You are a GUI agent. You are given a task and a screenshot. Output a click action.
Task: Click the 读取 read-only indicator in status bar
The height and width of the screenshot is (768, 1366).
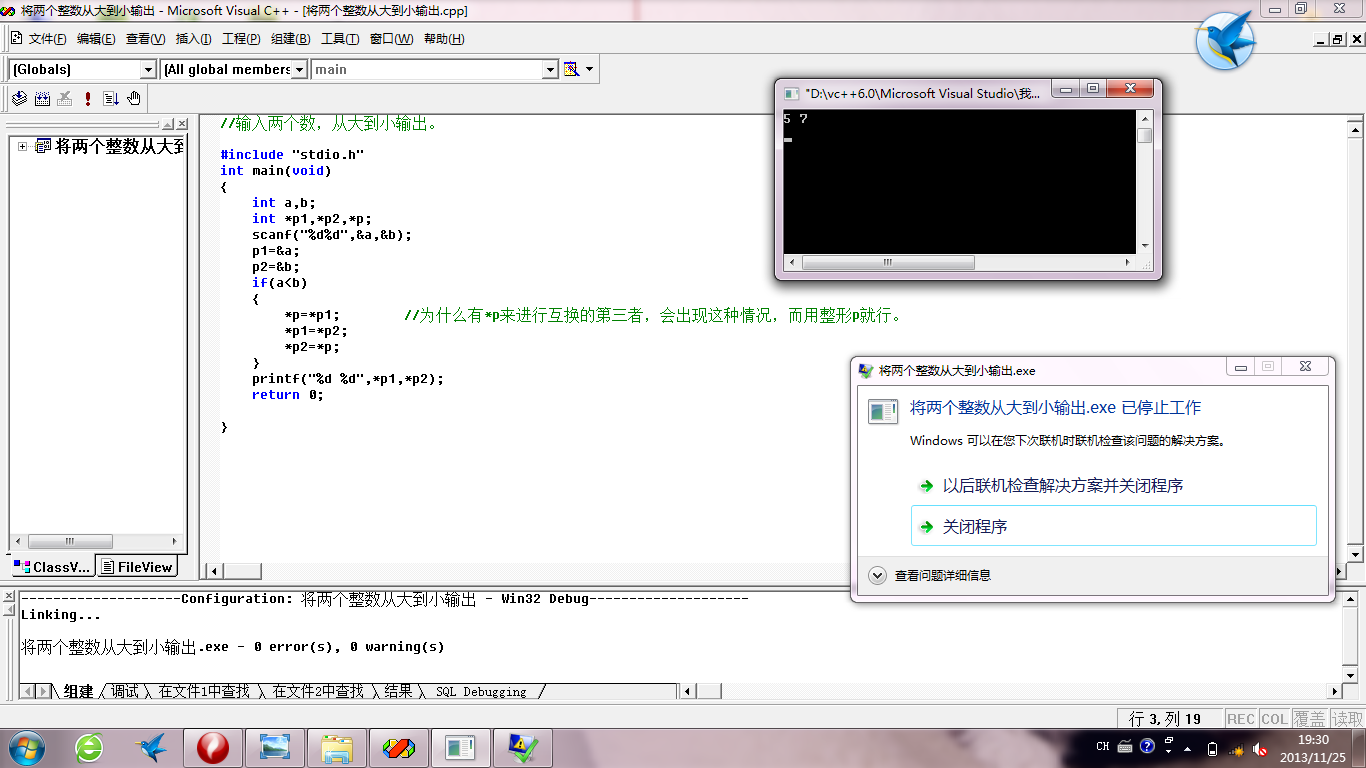[x=1346, y=718]
